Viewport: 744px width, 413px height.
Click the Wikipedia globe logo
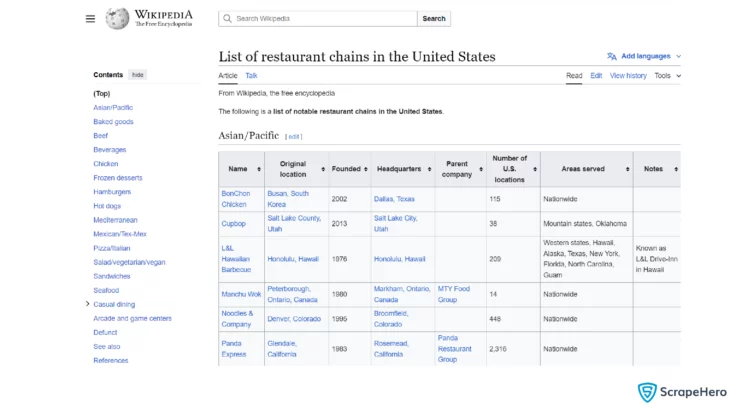pyautogui.click(x=117, y=19)
